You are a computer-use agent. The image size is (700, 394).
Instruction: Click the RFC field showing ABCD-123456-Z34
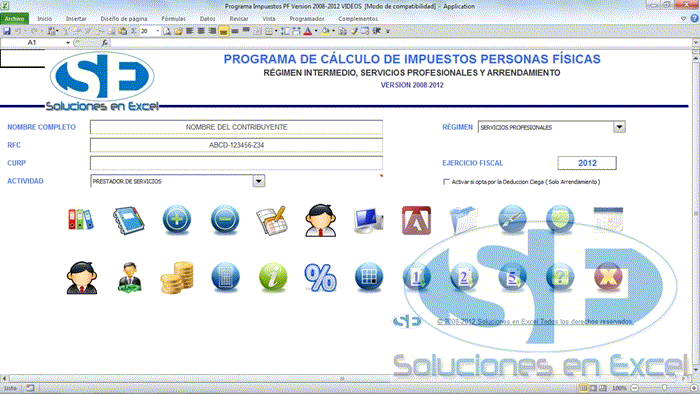236,145
